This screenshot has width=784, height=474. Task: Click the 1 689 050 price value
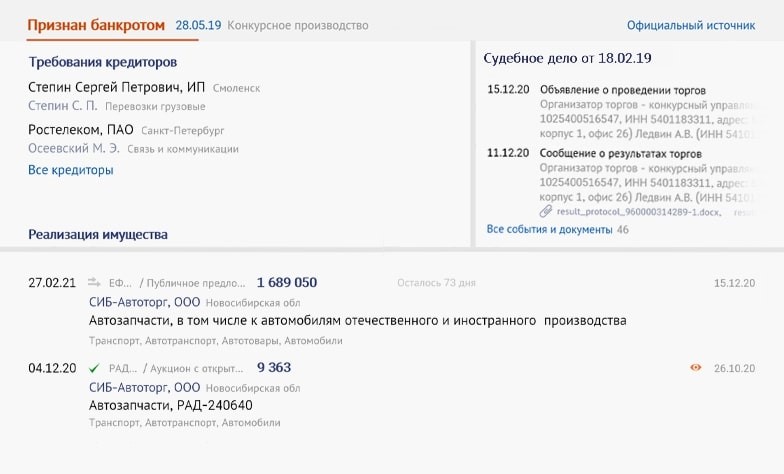coord(287,282)
